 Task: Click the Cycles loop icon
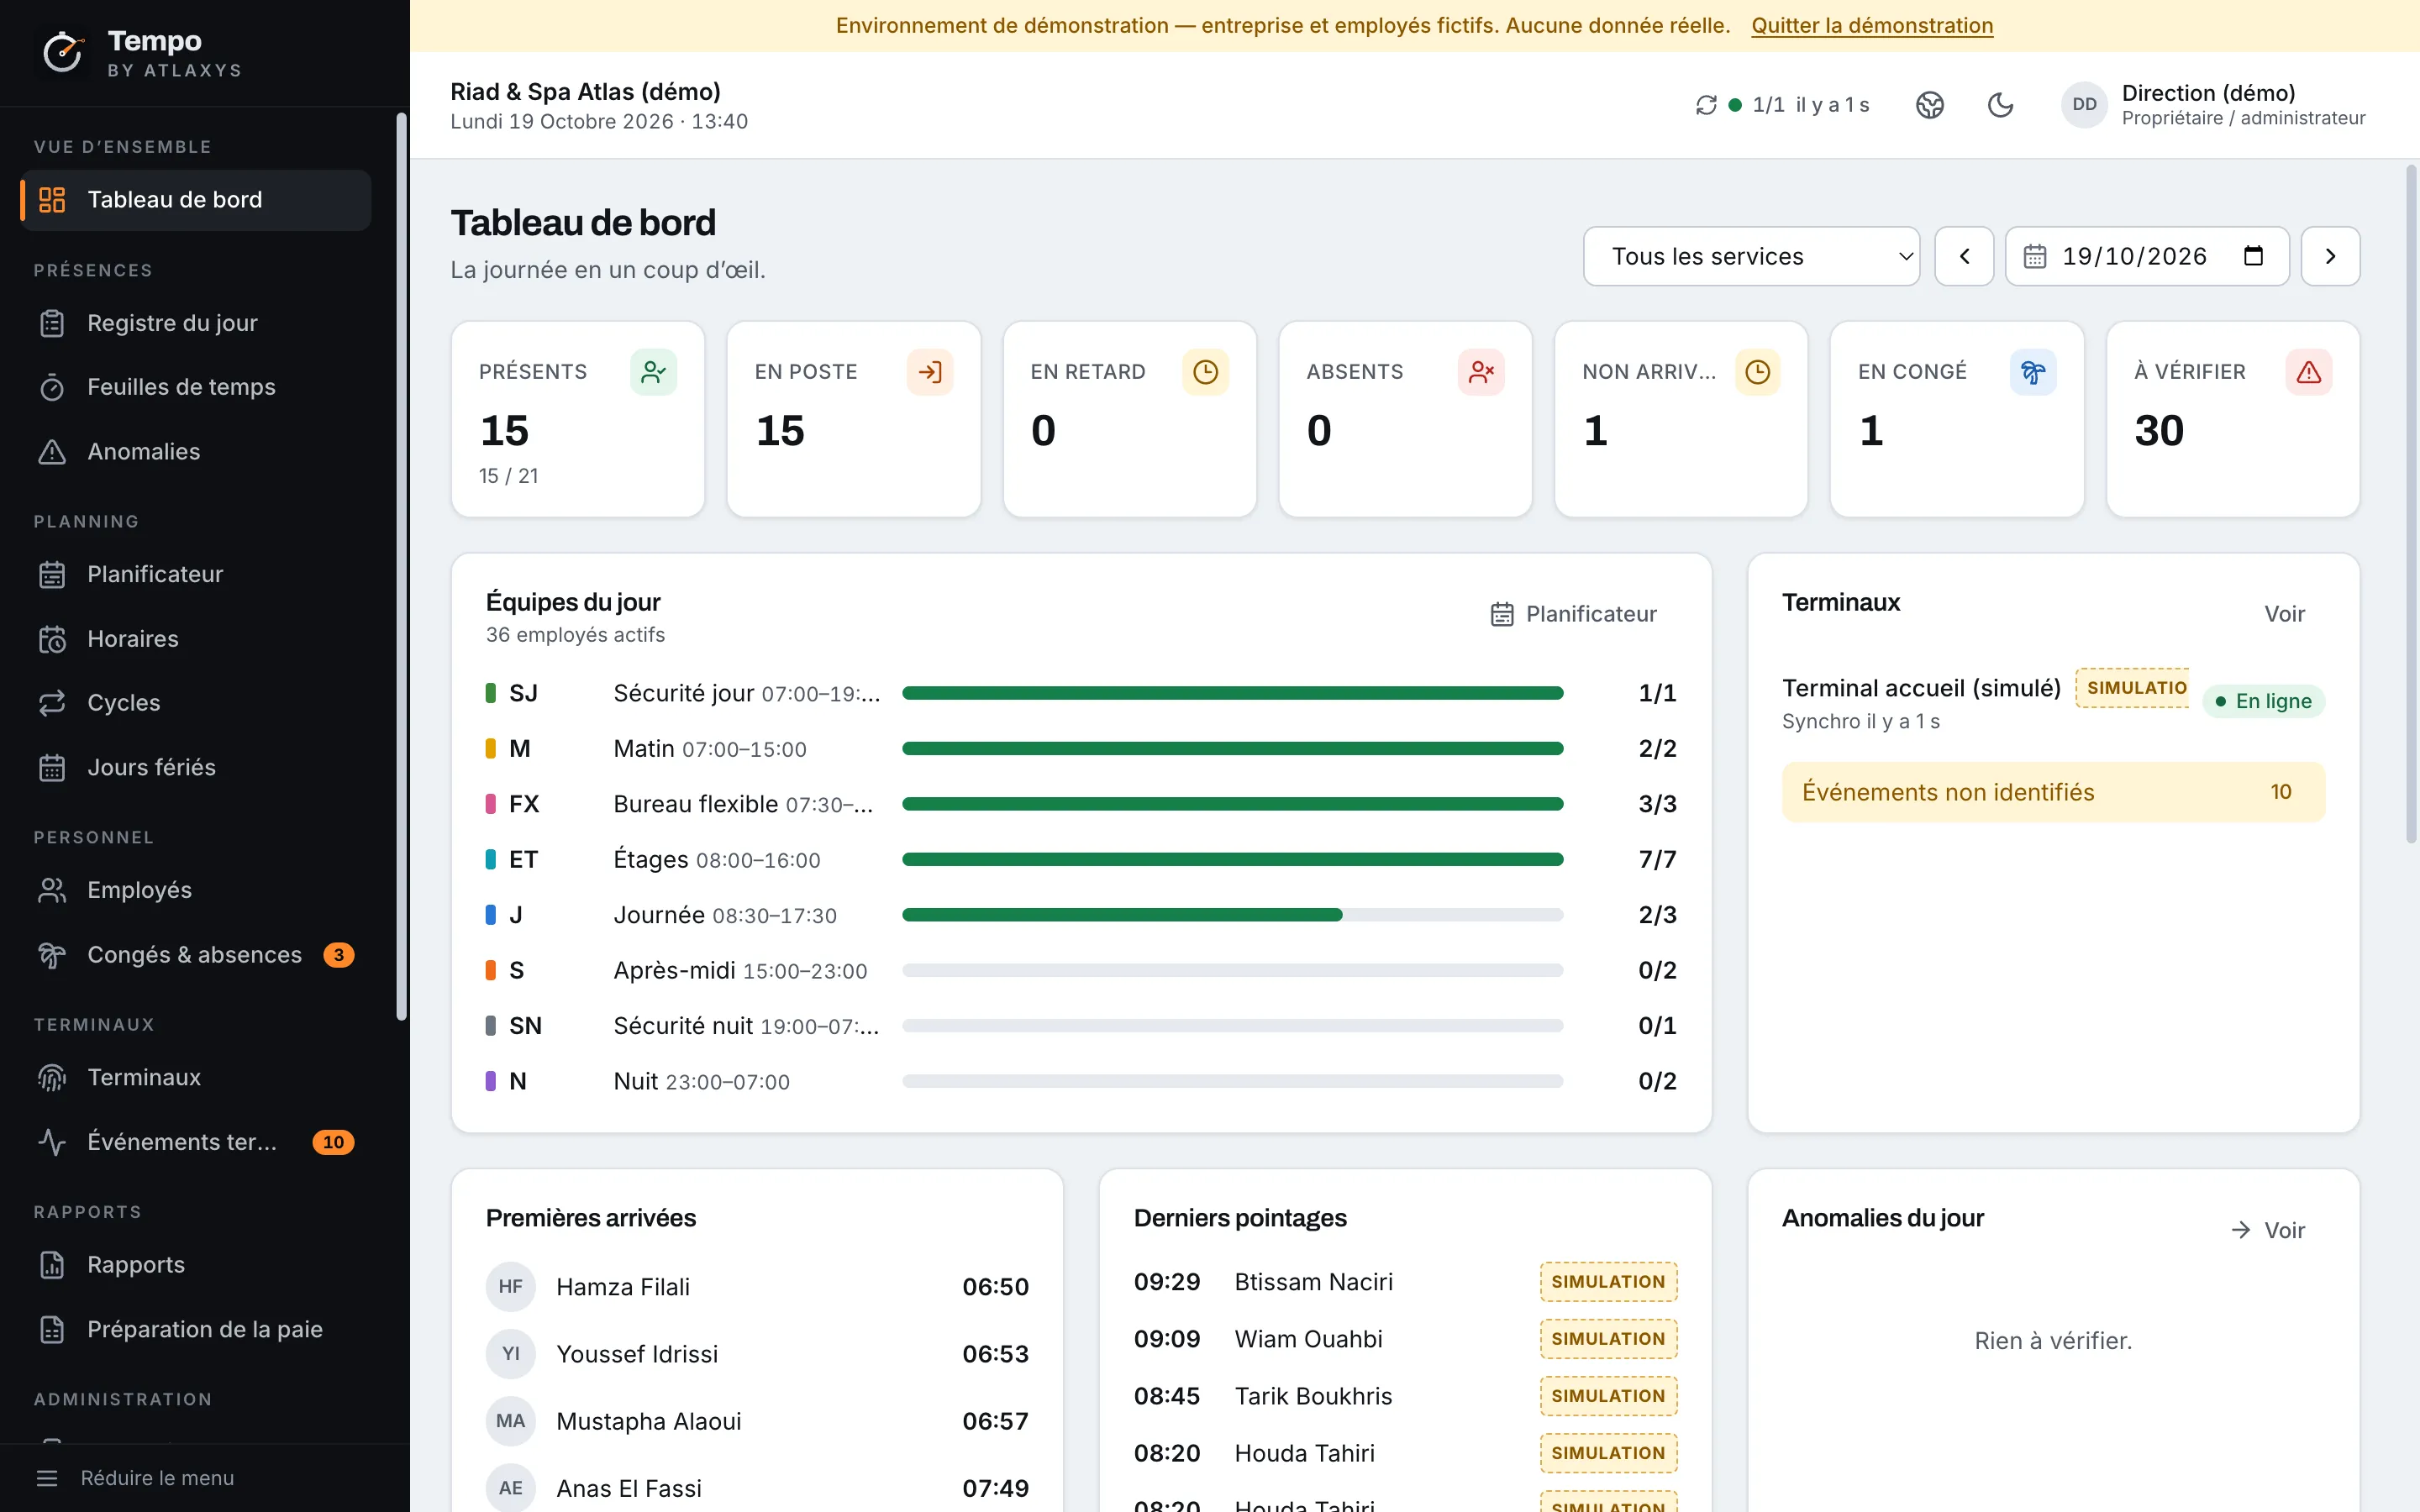52,703
